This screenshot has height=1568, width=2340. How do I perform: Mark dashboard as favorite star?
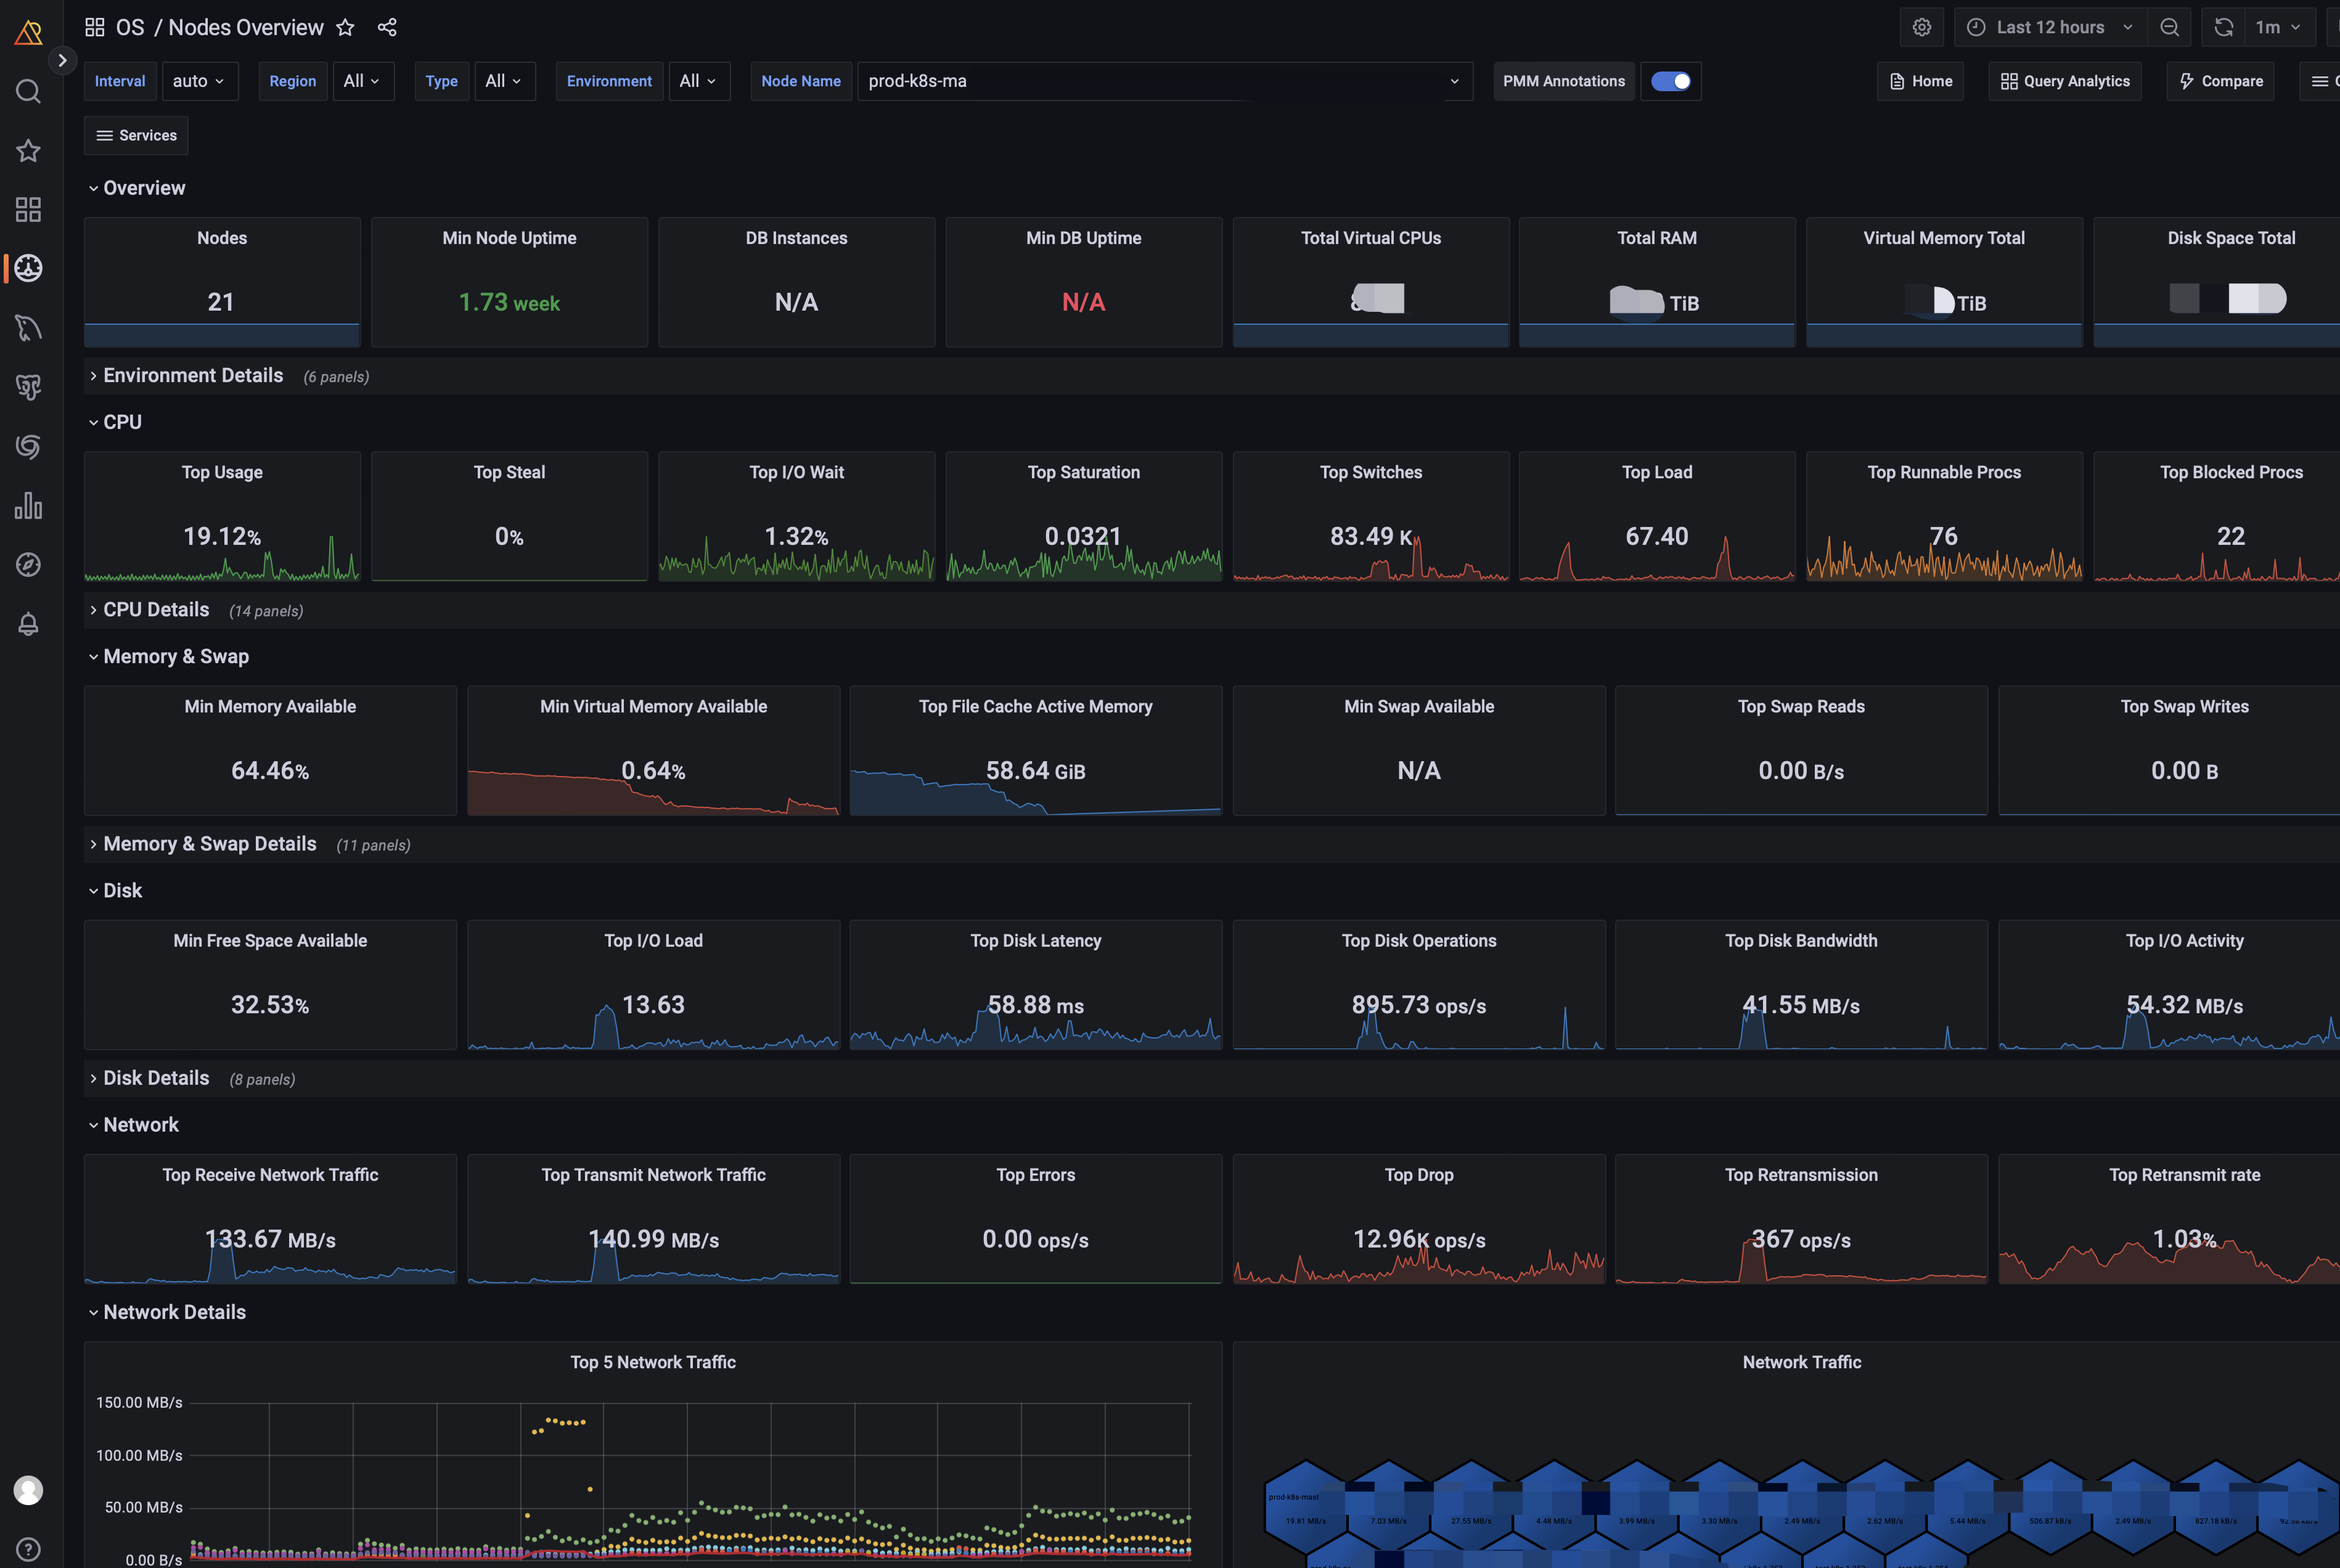tap(345, 28)
